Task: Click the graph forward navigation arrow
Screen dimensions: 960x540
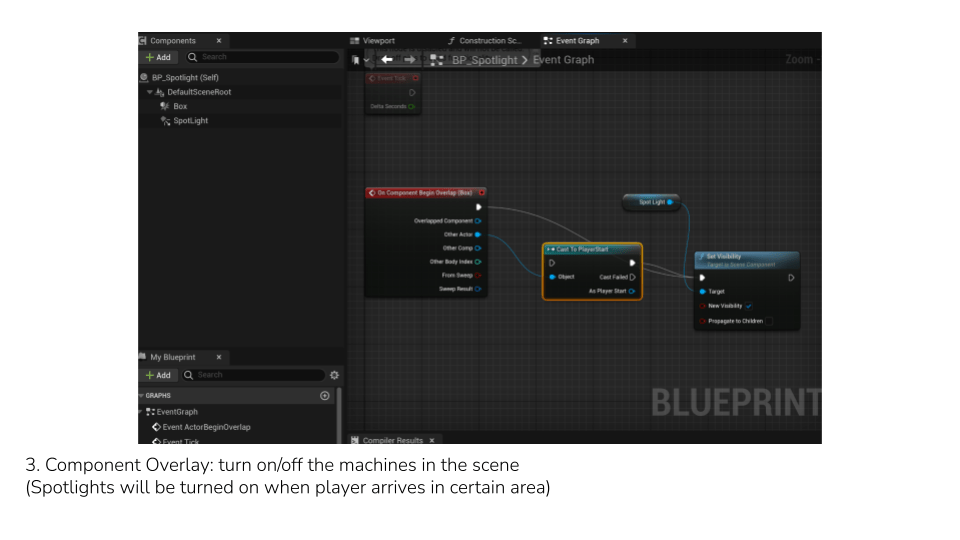Action: (410, 60)
